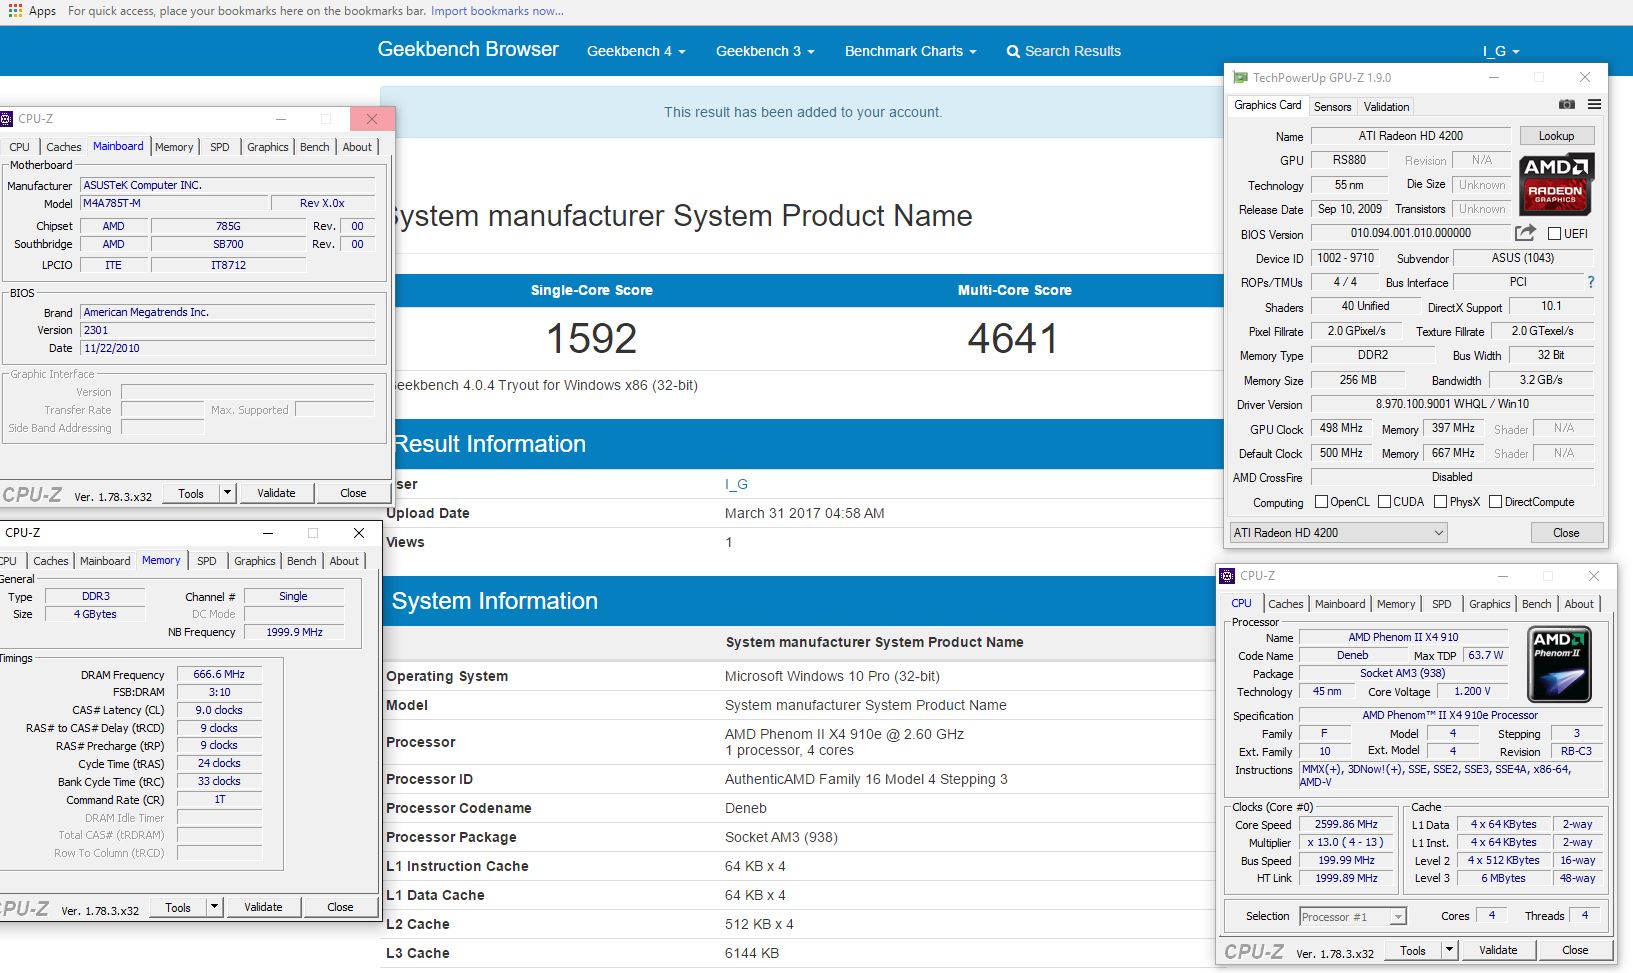Open About tab in the CPU-Z Mainboard window
This screenshot has width=1633, height=973.
pyautogui.click(x=357, y=147)
